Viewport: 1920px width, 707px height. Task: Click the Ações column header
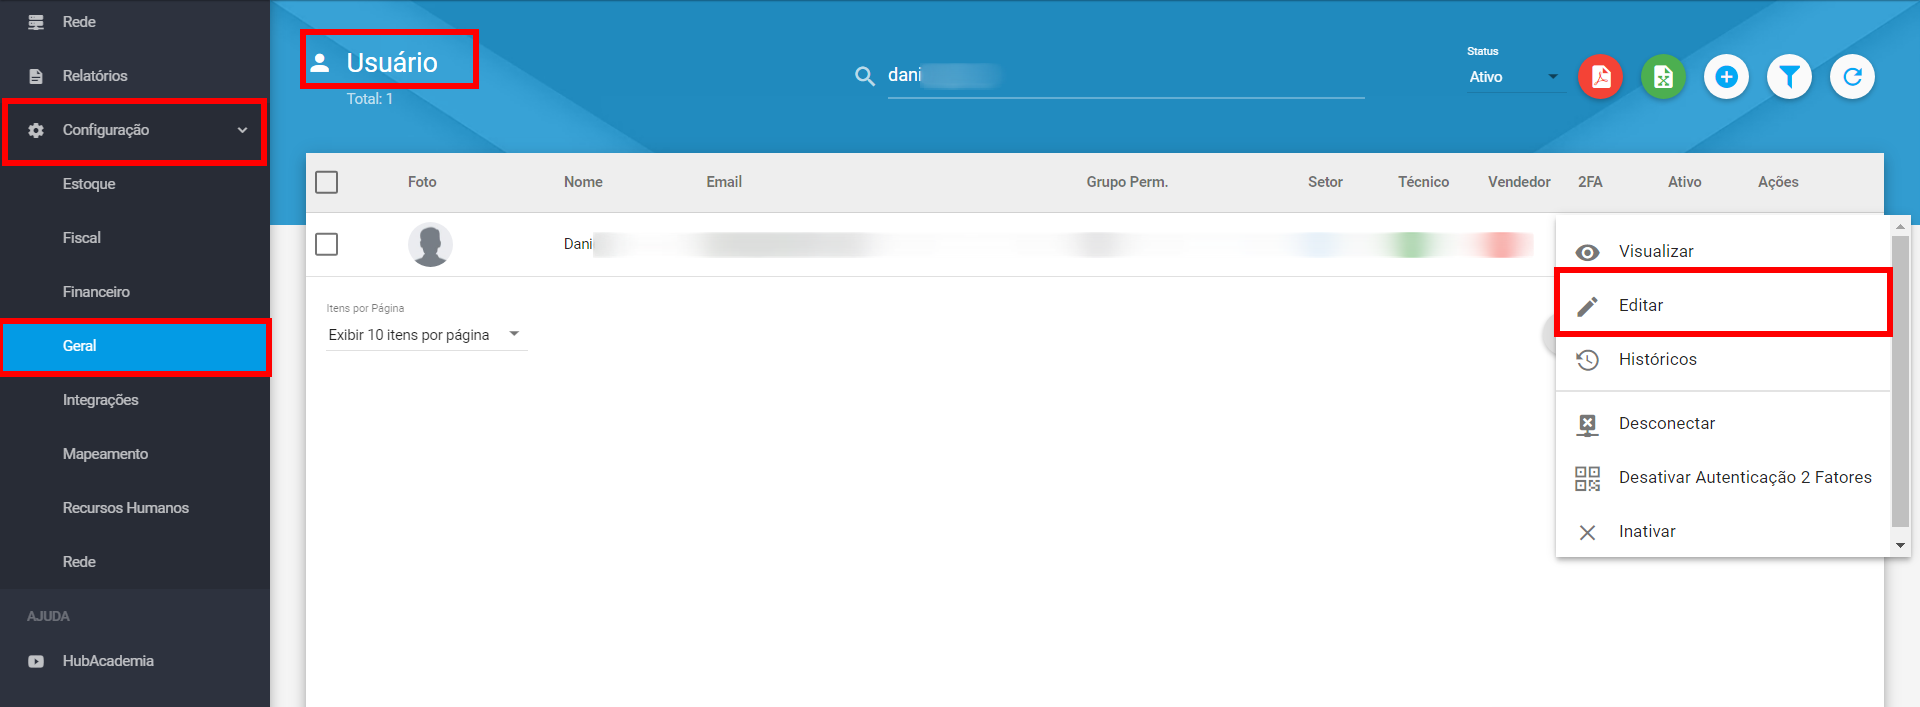coord(1778,182)
